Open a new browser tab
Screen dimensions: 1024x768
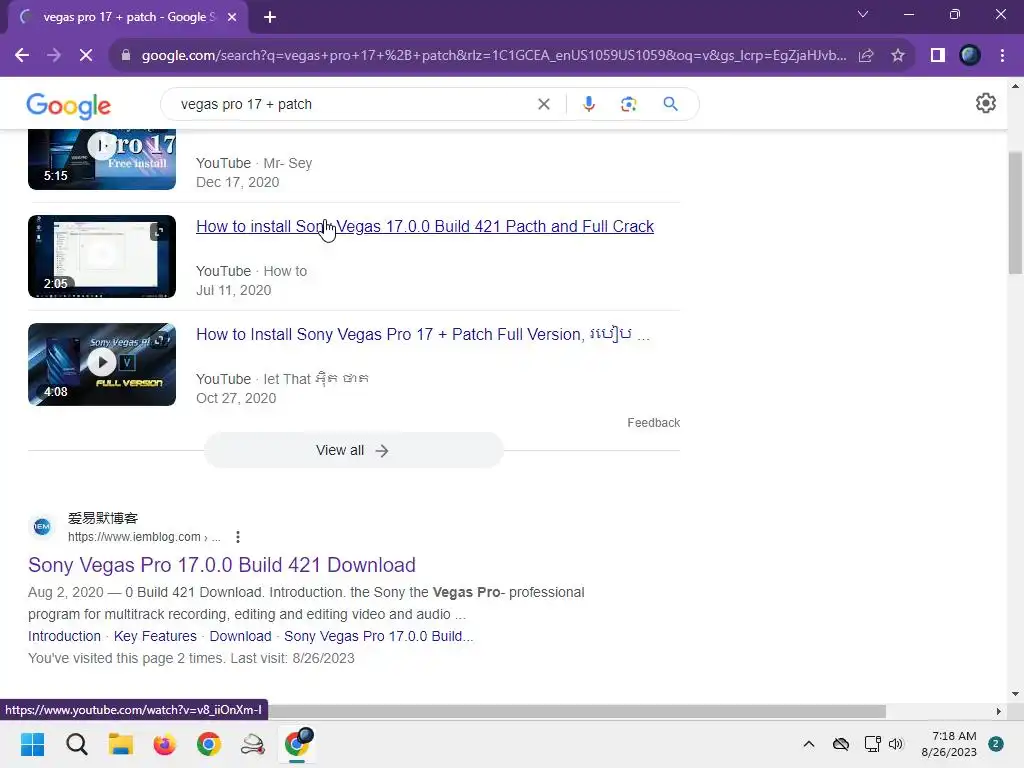270,17
